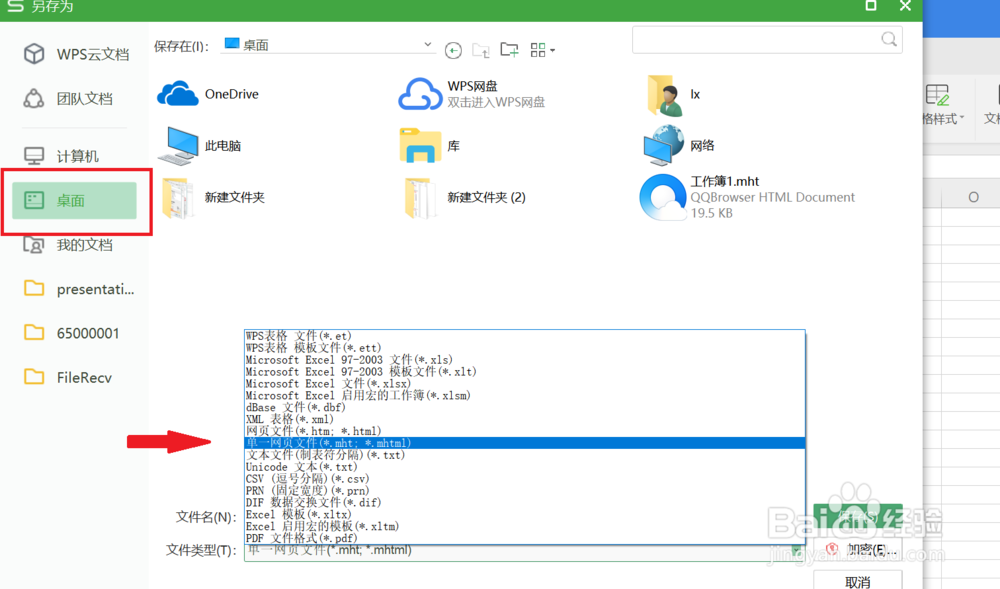Image resolution: width=1000 pixels, height=589 pixels.
Task: Click the back navigation arrow icon
Action: (453, 50)
